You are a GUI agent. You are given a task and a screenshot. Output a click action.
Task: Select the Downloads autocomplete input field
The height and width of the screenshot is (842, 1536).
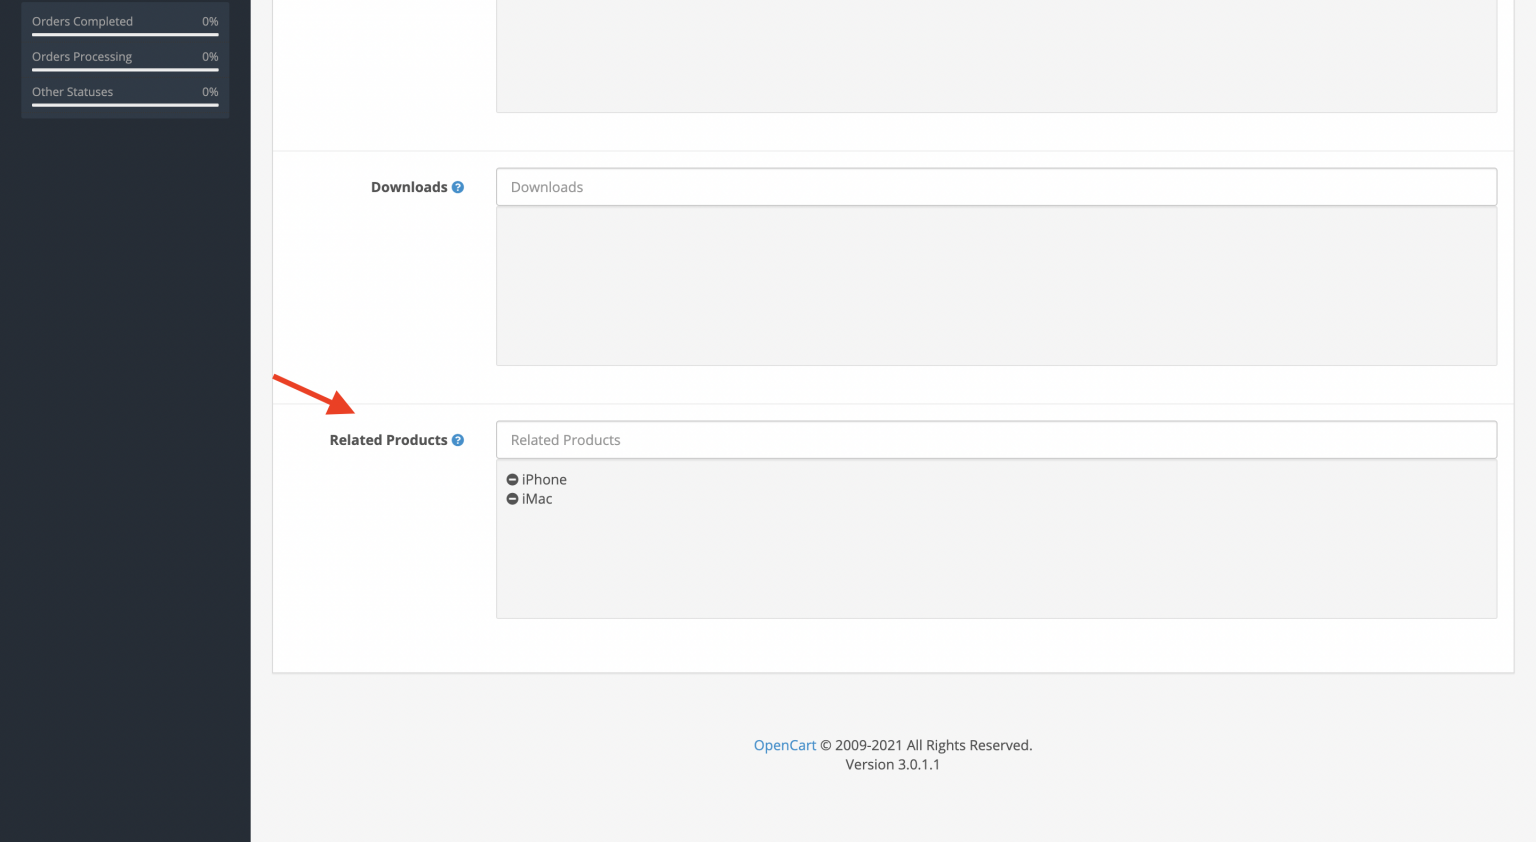996,186
